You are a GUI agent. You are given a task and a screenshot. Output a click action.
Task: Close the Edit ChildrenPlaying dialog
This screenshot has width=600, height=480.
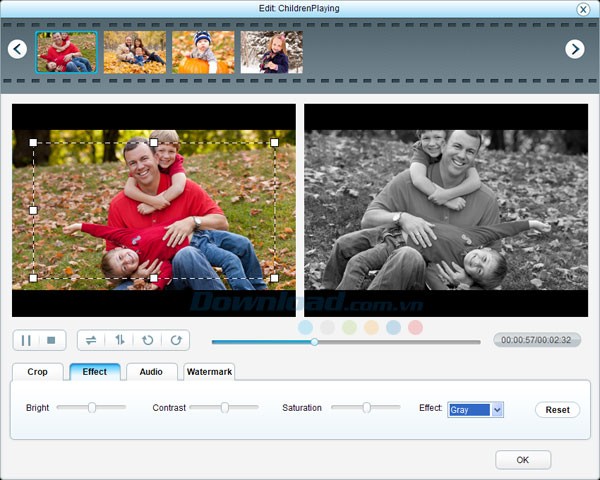tap(583, 9)
